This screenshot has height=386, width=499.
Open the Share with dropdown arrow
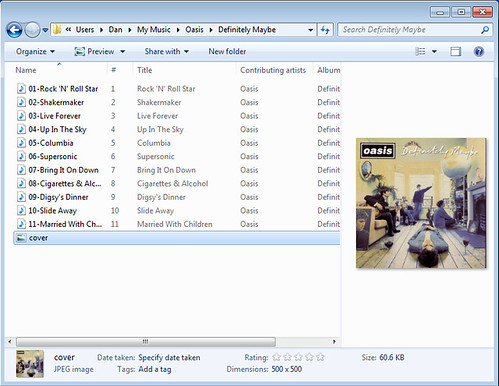(x=186, y=52)
